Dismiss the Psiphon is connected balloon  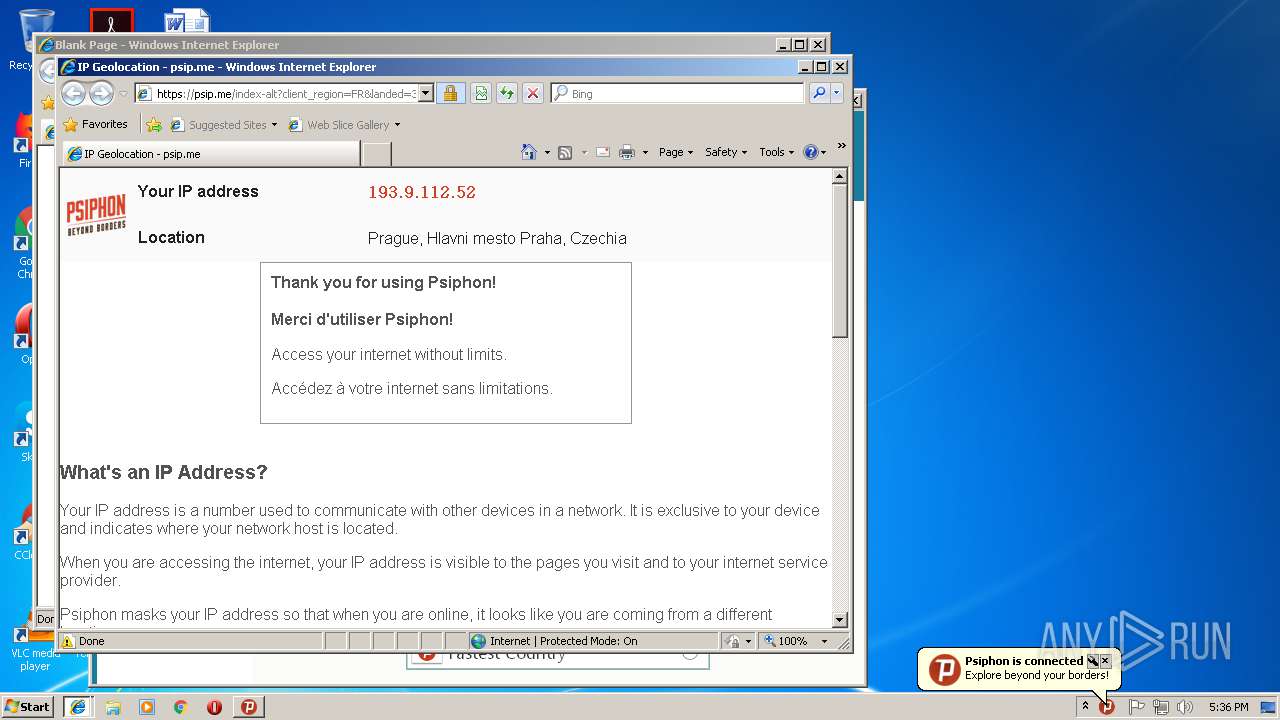pyautogui.click(x=1105, y=661)
